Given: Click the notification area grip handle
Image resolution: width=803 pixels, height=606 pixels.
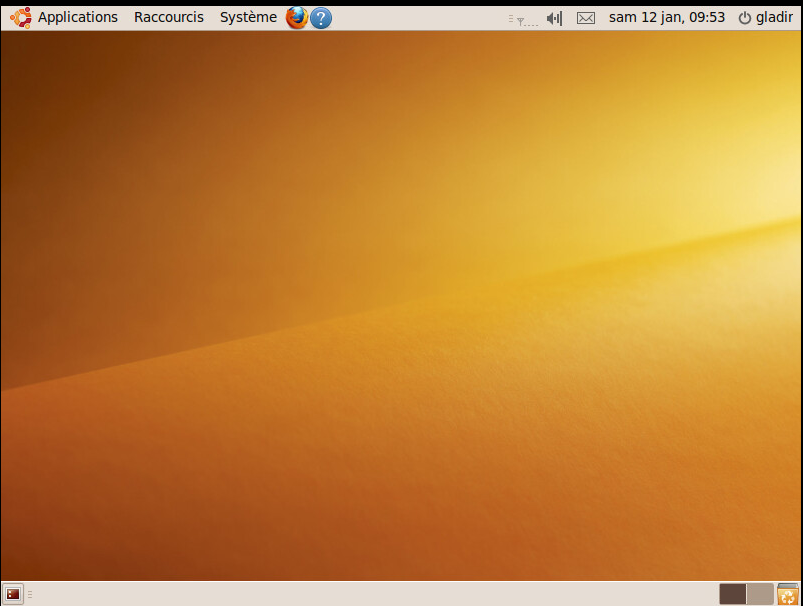Looking at the screenshot, I should click(x=510, y=18).
